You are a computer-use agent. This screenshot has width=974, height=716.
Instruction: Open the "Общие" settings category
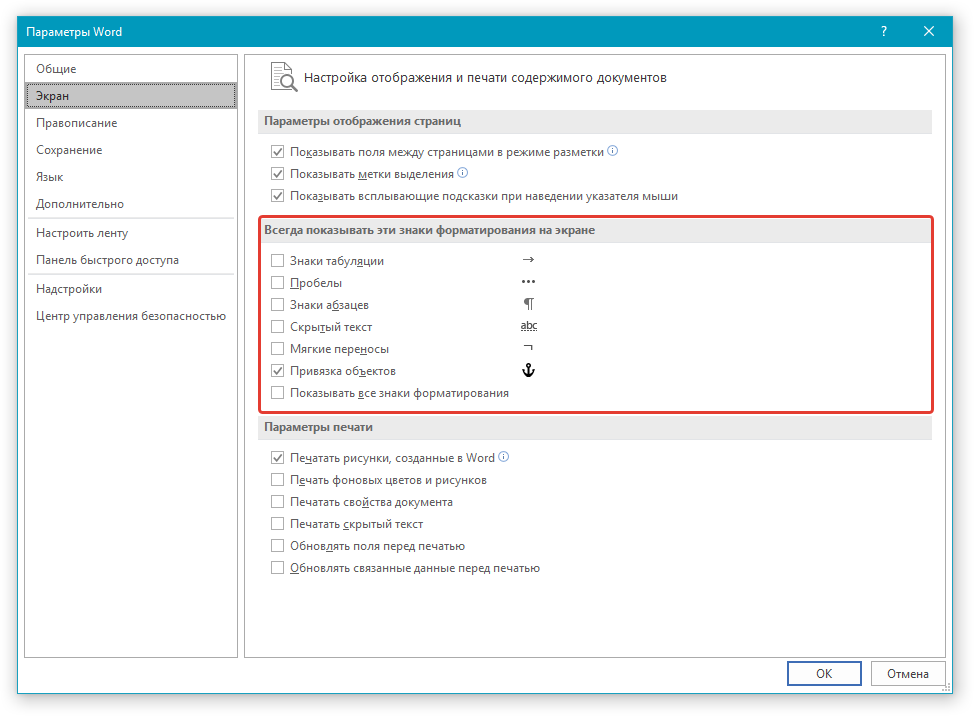56,69
